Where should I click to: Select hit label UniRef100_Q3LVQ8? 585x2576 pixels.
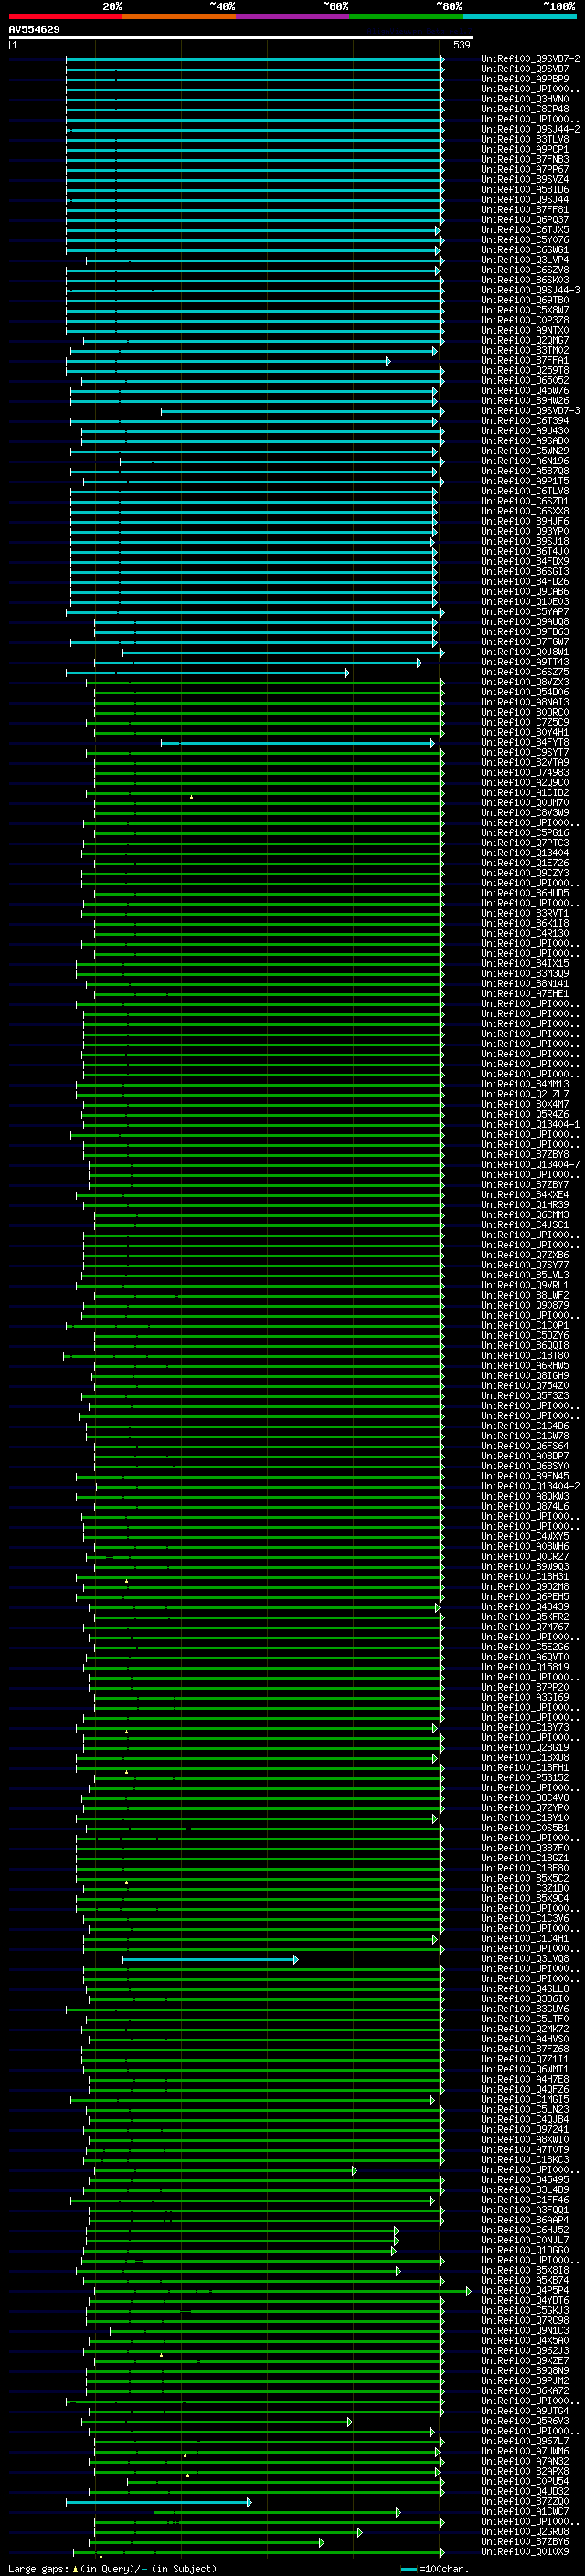(x=525, y=1959)
